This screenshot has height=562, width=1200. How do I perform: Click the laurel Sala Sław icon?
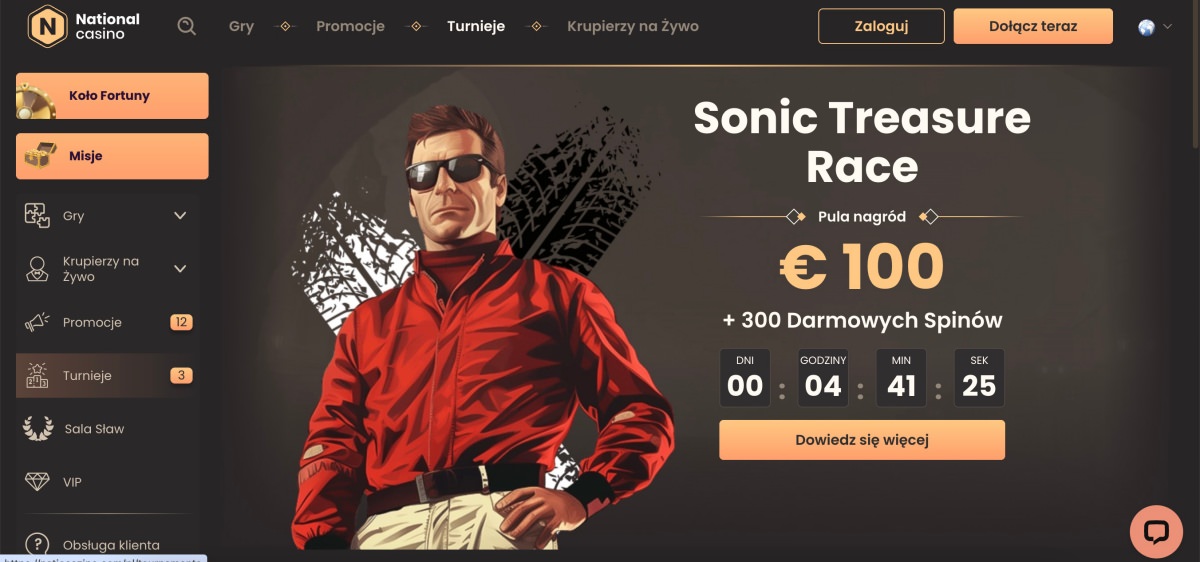click(38, 428)
